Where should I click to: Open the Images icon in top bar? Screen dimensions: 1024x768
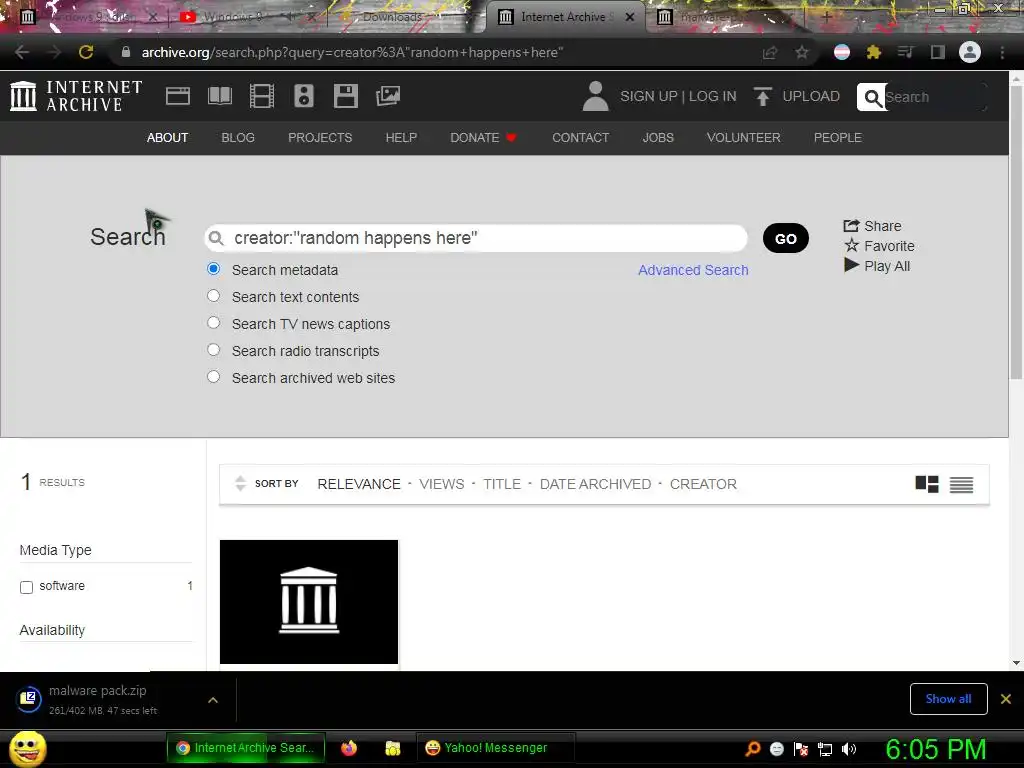388,96
